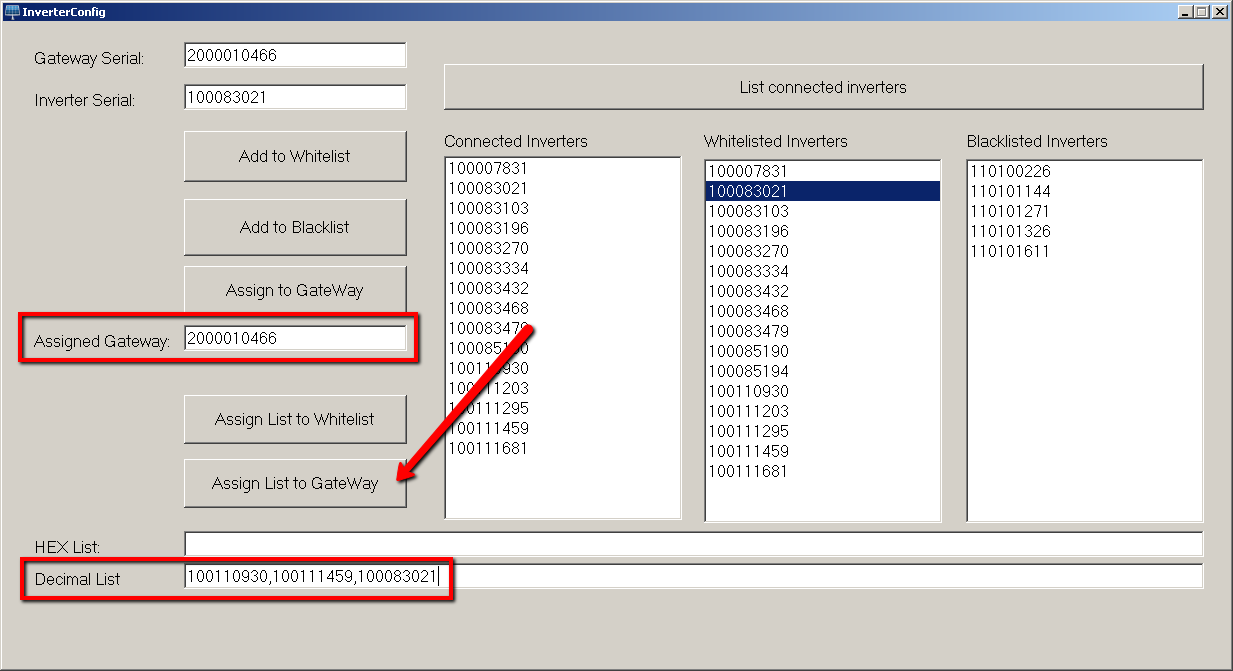Image resolution: width=1233 pixels, height=671 pixels.
Task: Click the Assign List to Whitelist button
Action: (x=295, y=419)
